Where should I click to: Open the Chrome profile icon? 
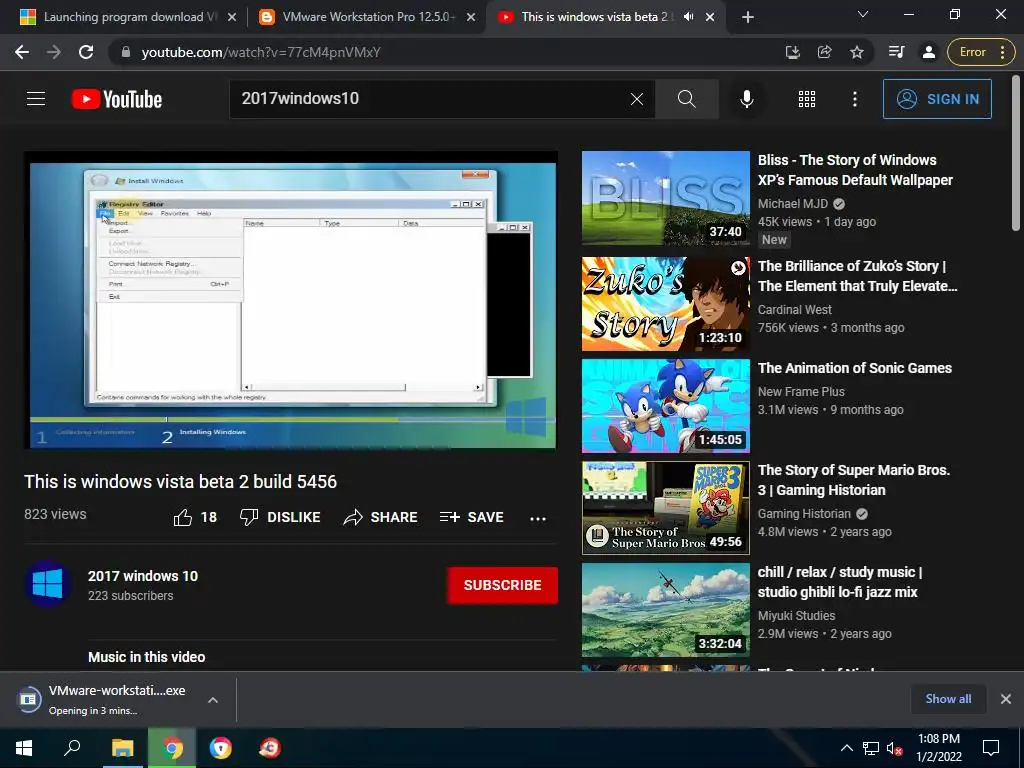pos(929,52)
